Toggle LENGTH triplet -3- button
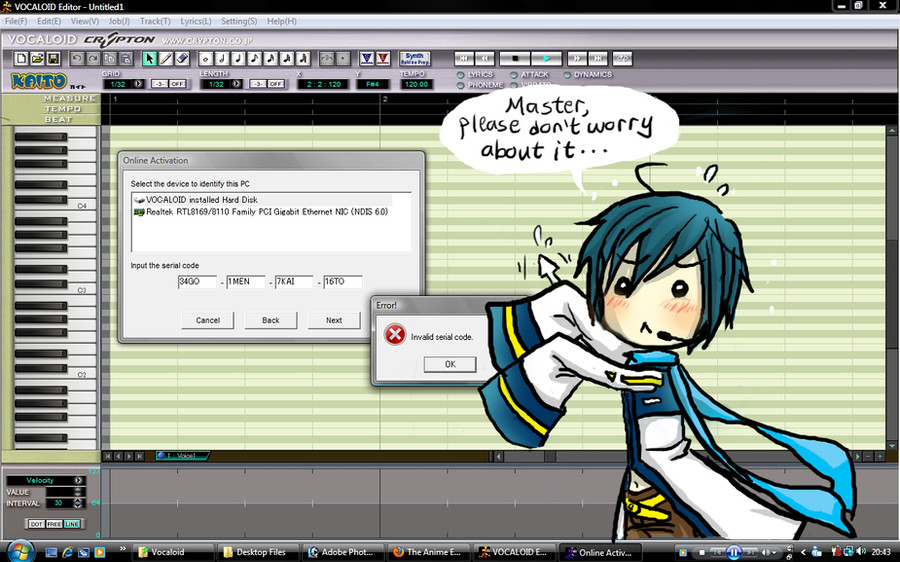The height and width of the screenshot is (562, 900). click(258, 84)
